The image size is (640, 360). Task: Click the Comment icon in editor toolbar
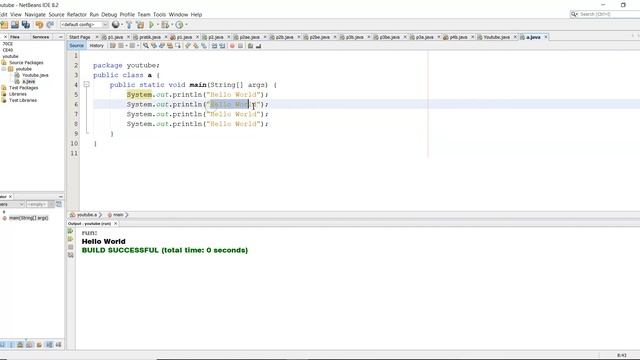[x=251, y=46]
